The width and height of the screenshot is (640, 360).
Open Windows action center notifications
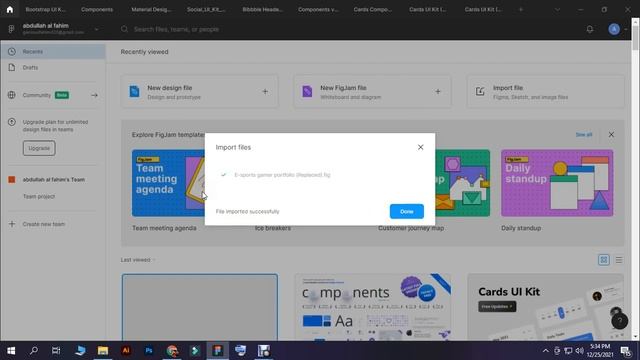(625, 351)
